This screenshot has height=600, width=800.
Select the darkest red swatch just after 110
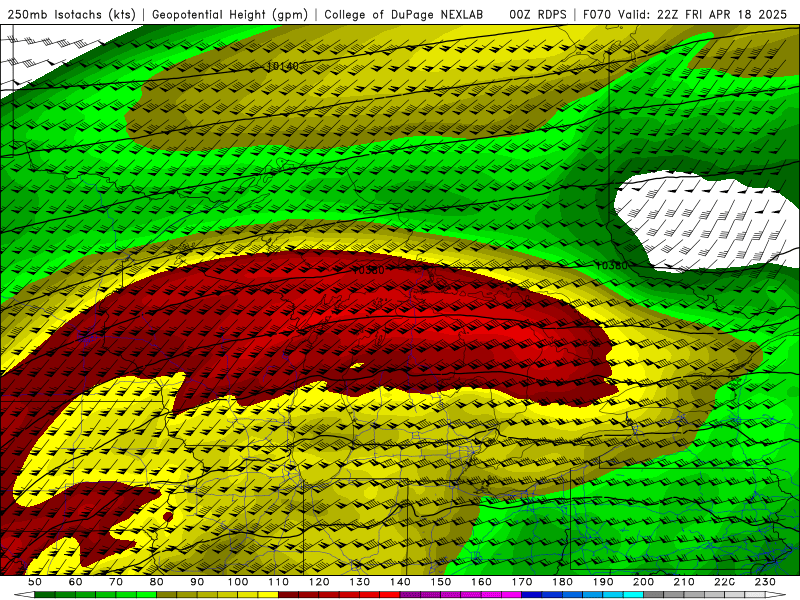[288, 595]
